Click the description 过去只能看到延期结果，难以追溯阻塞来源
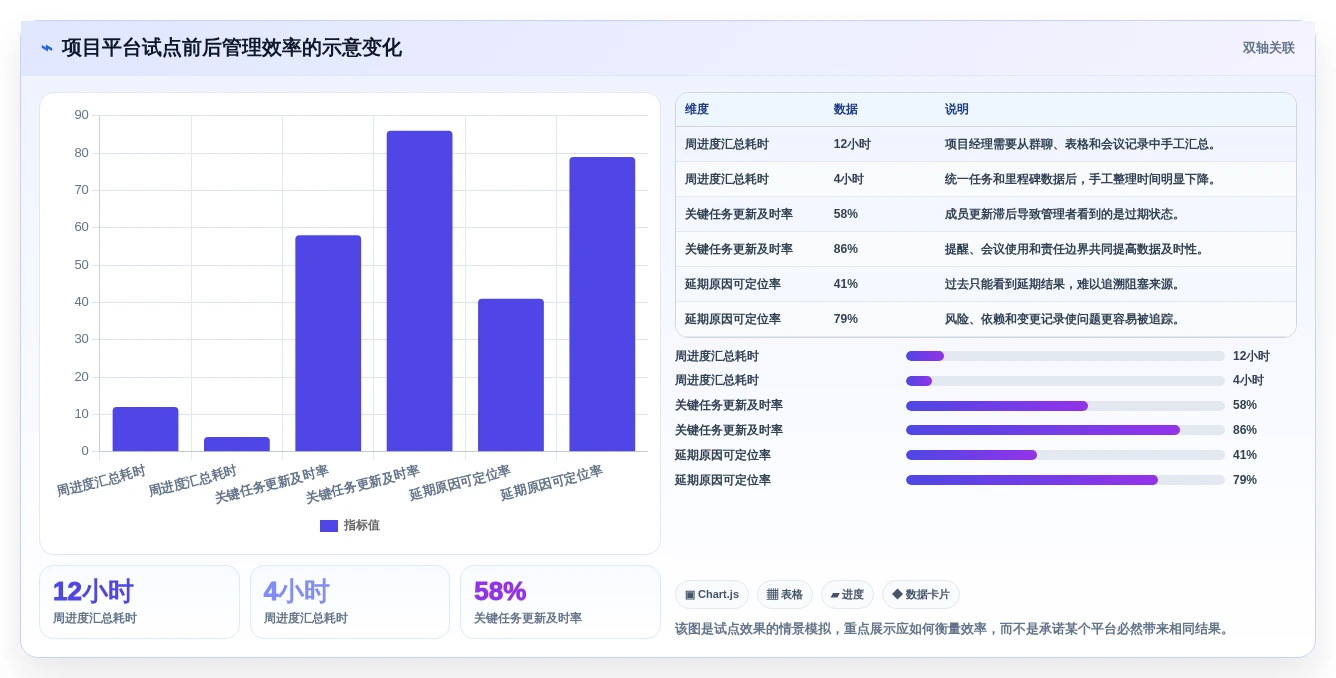1336x678 pixels. tap(1064, 285)
